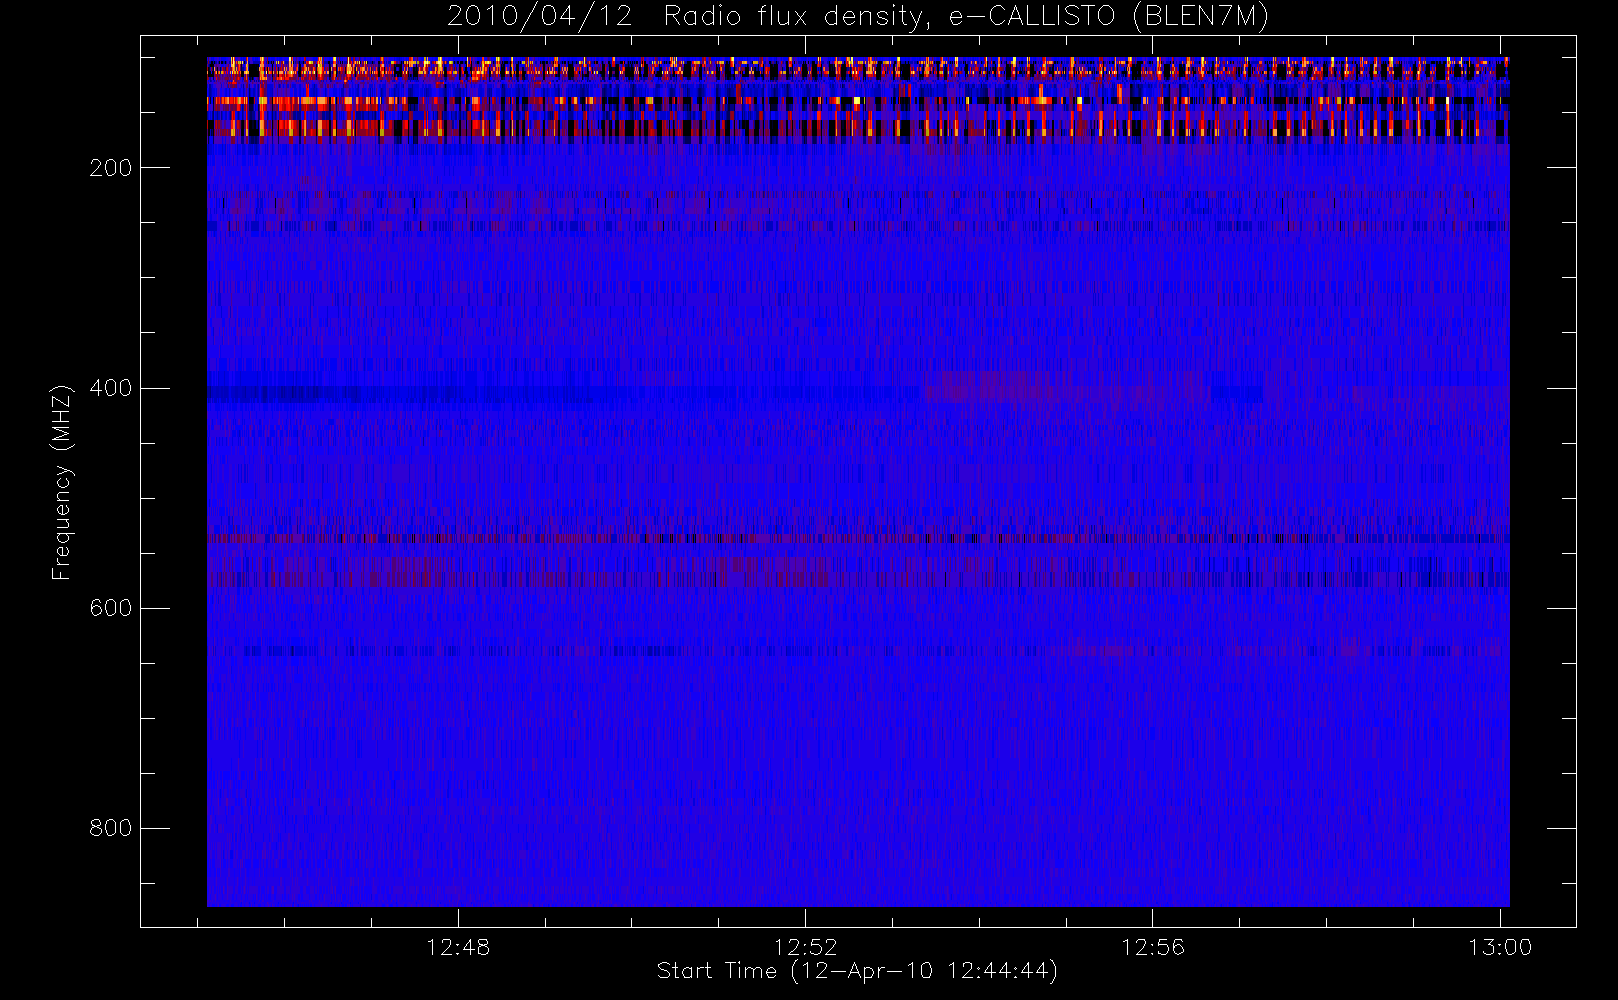Select the 200 frequency tick label
This screenshot has height=1000, width=1618.
110,168
